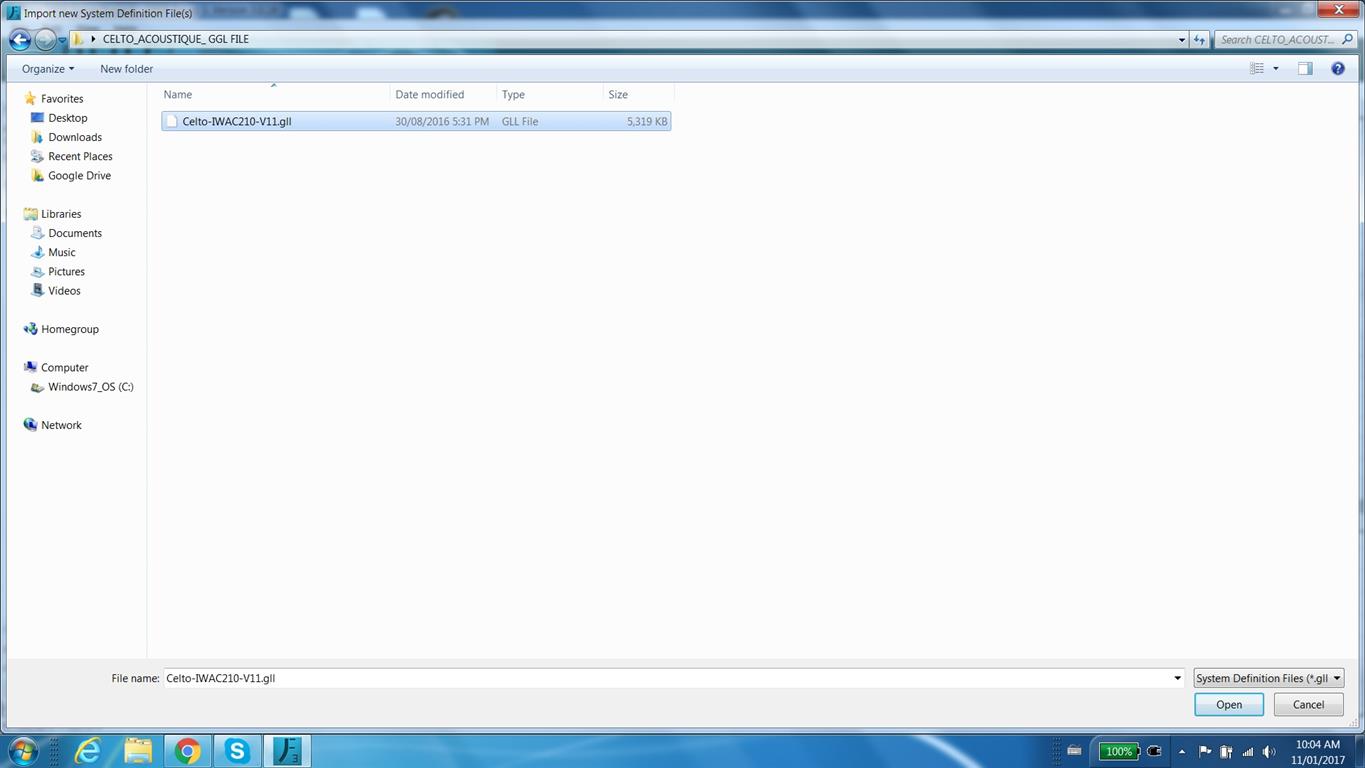Screen dimensions: 1365x768
Task: Open Internet Explorer on the taskbar
Action: coord(88,751)
